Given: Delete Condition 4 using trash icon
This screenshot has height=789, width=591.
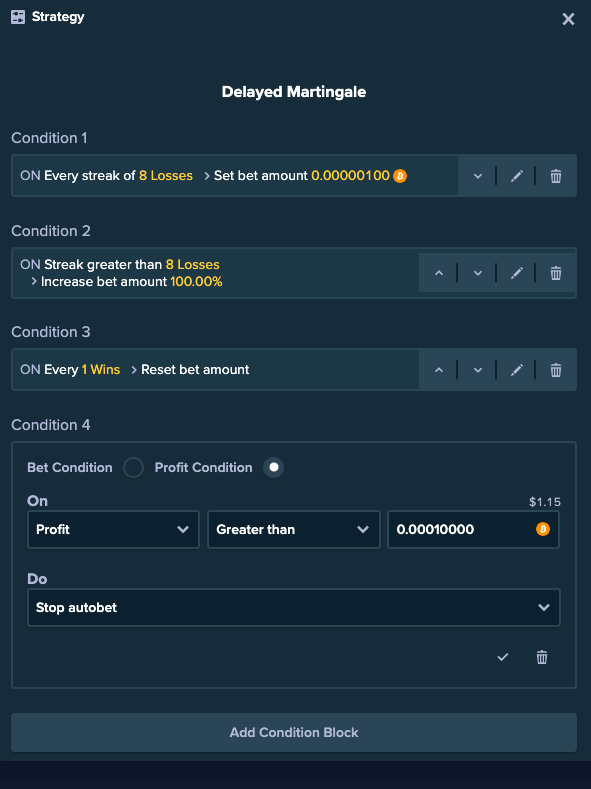Looking at the screenshot, I should 542,657.
